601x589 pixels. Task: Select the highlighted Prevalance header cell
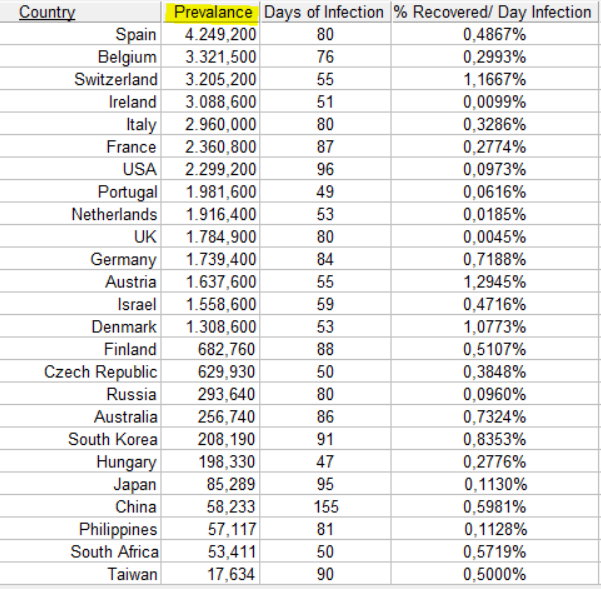pyautogui.click(x=211, y=12)
